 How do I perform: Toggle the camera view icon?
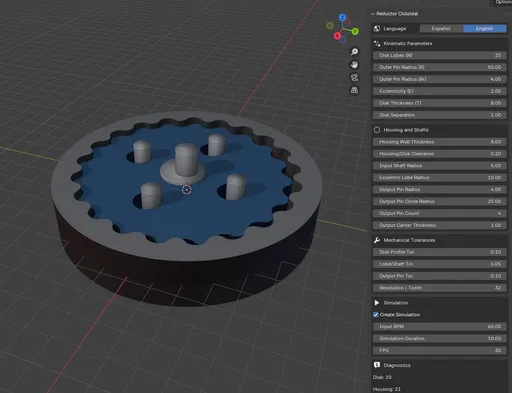point(354,78)
